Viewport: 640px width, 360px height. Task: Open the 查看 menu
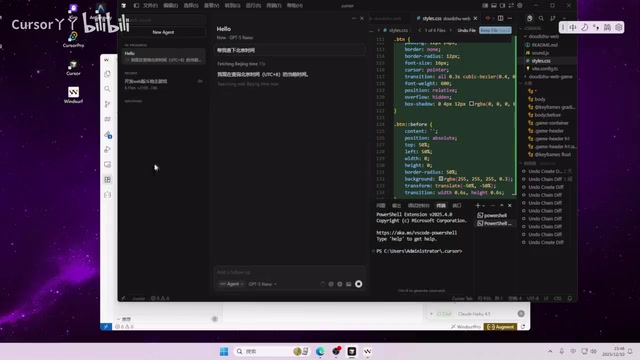coord(211,6)
